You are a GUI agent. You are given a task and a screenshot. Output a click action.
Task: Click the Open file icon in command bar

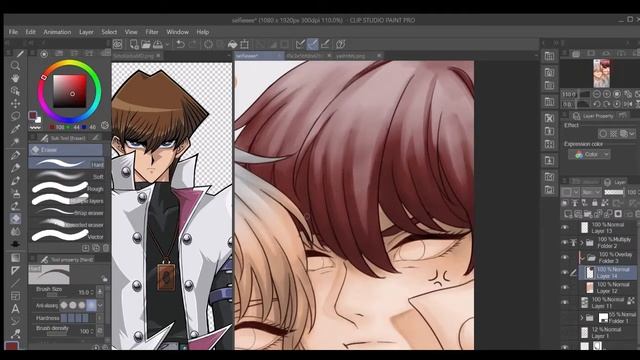[146, 44]
